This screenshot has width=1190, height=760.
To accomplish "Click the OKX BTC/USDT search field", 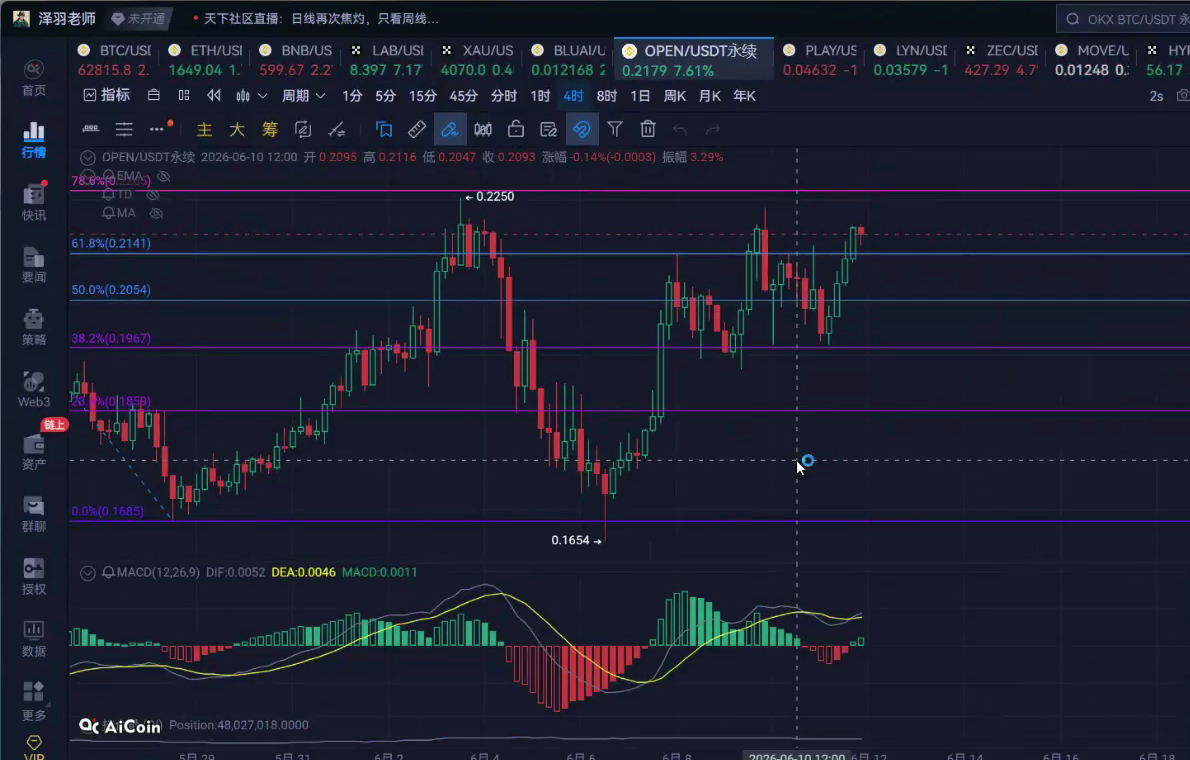I will point(1123,18).
